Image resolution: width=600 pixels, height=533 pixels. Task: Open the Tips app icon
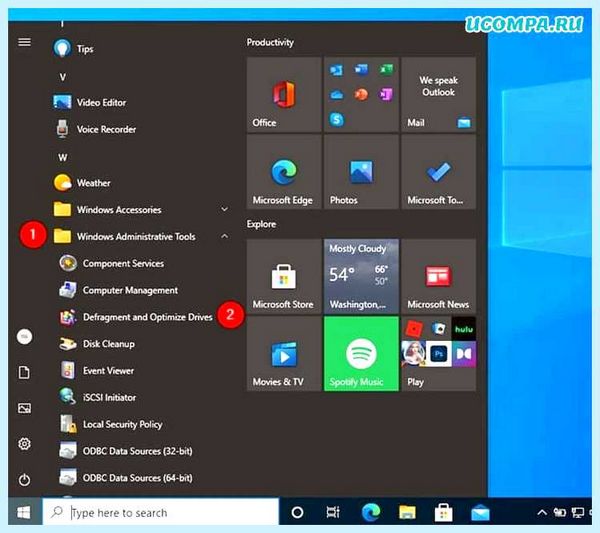[x=62, y=49]
